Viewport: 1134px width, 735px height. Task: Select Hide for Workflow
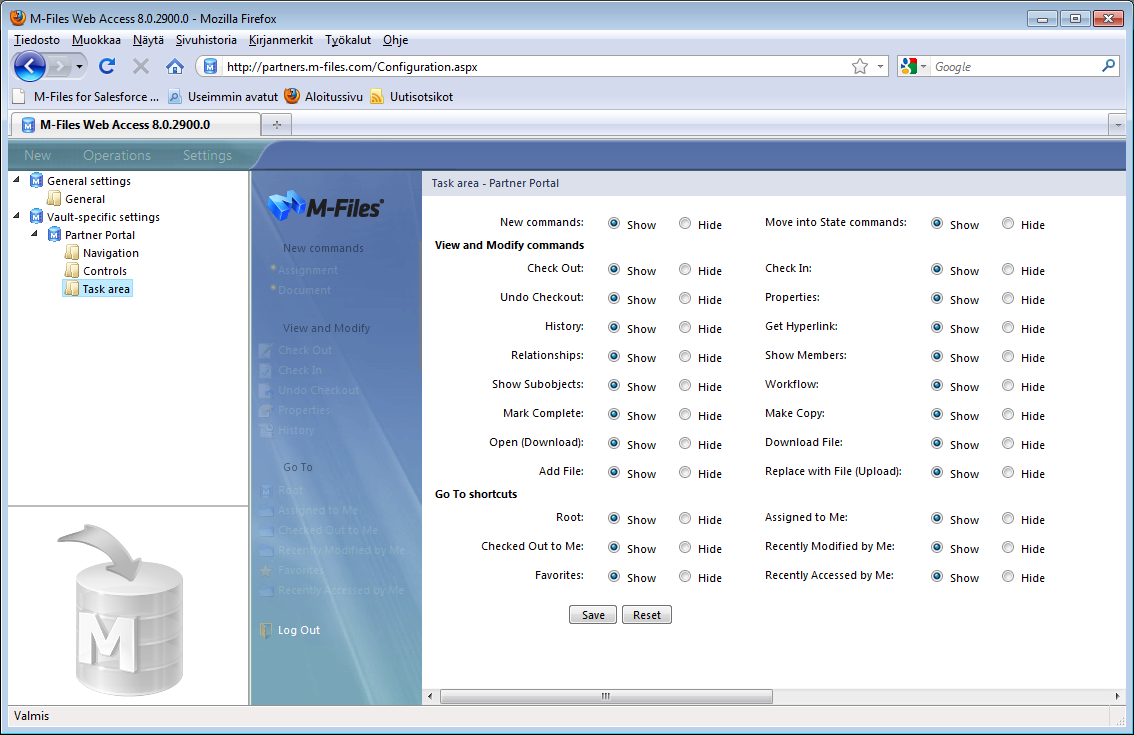point(1007,385)
